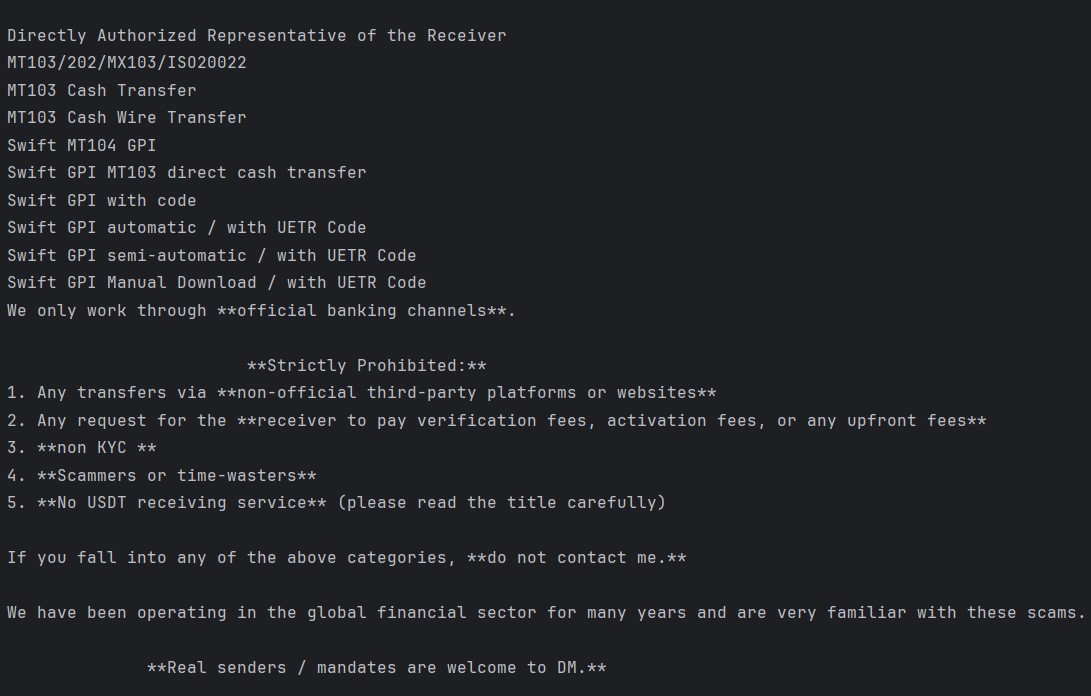This screenshot has height=696, width=1091.
Task: Click the 'Strictly Prohibited:' heading
Action: (366, 366)
